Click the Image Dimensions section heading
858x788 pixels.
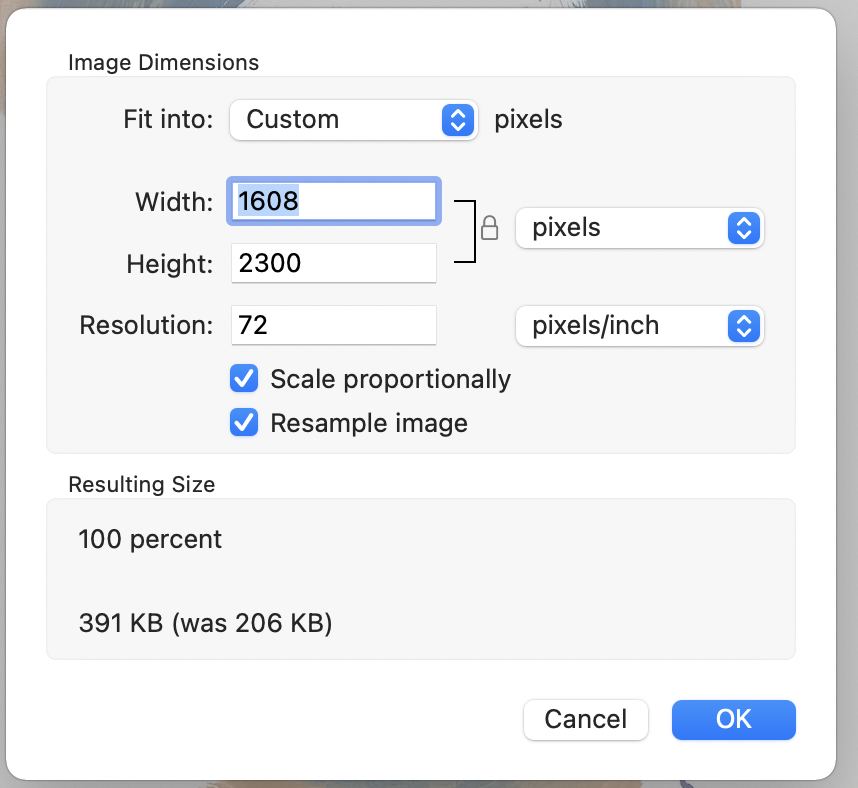163,63
